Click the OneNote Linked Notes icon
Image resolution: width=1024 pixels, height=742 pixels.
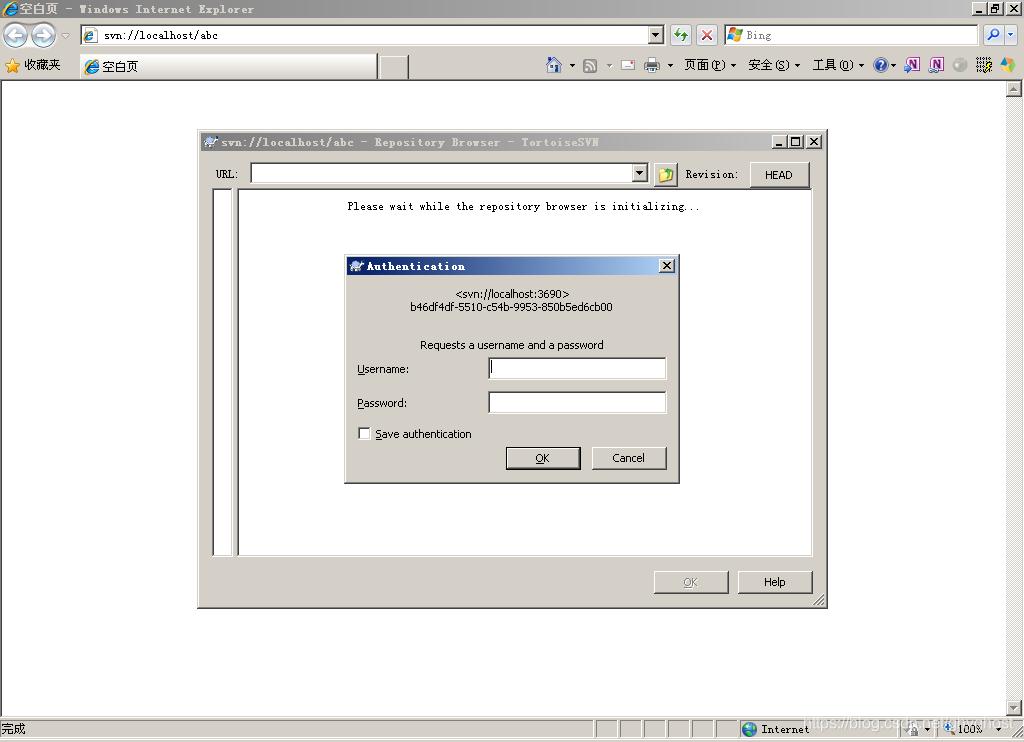(x=936, y=65)
